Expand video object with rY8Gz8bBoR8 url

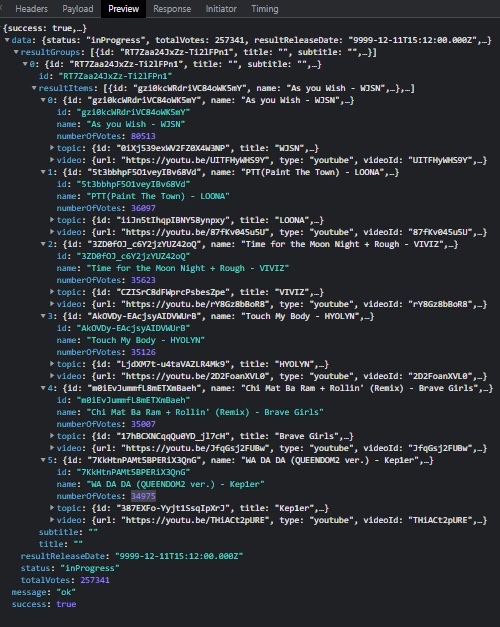coord(52,304)
